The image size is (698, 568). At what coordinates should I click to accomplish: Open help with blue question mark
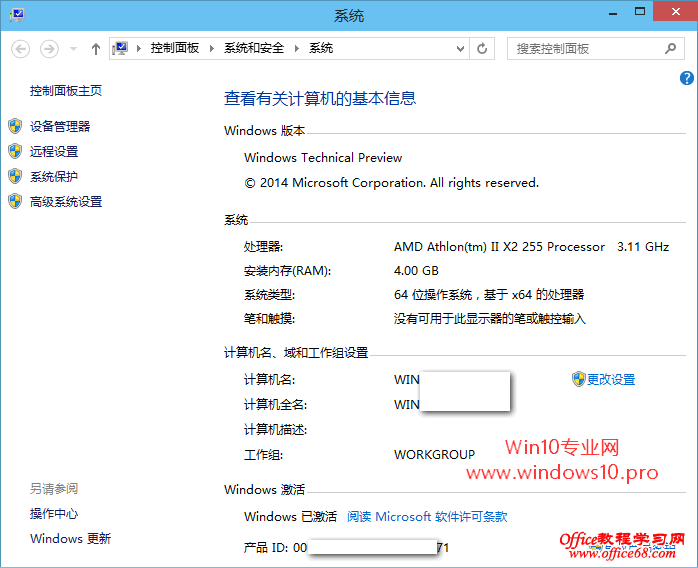pos(686,78)
